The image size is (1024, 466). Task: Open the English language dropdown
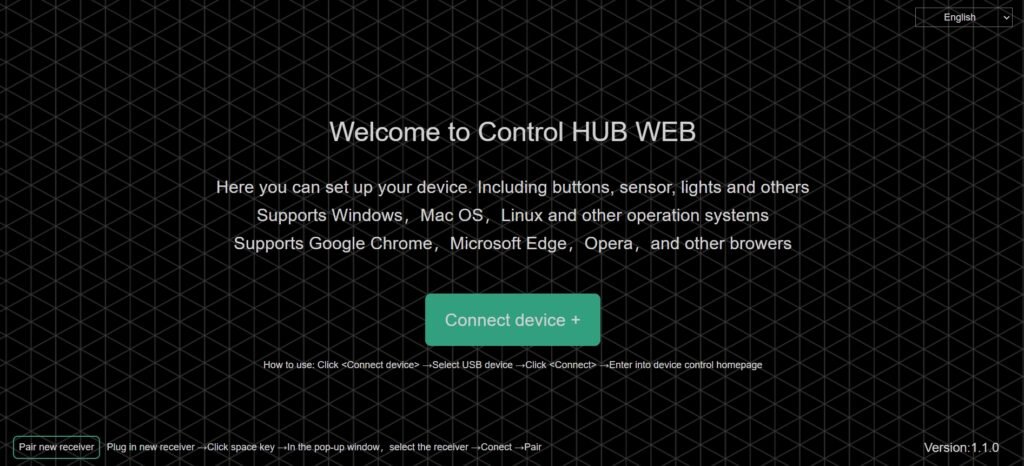[x=964, y=18]
